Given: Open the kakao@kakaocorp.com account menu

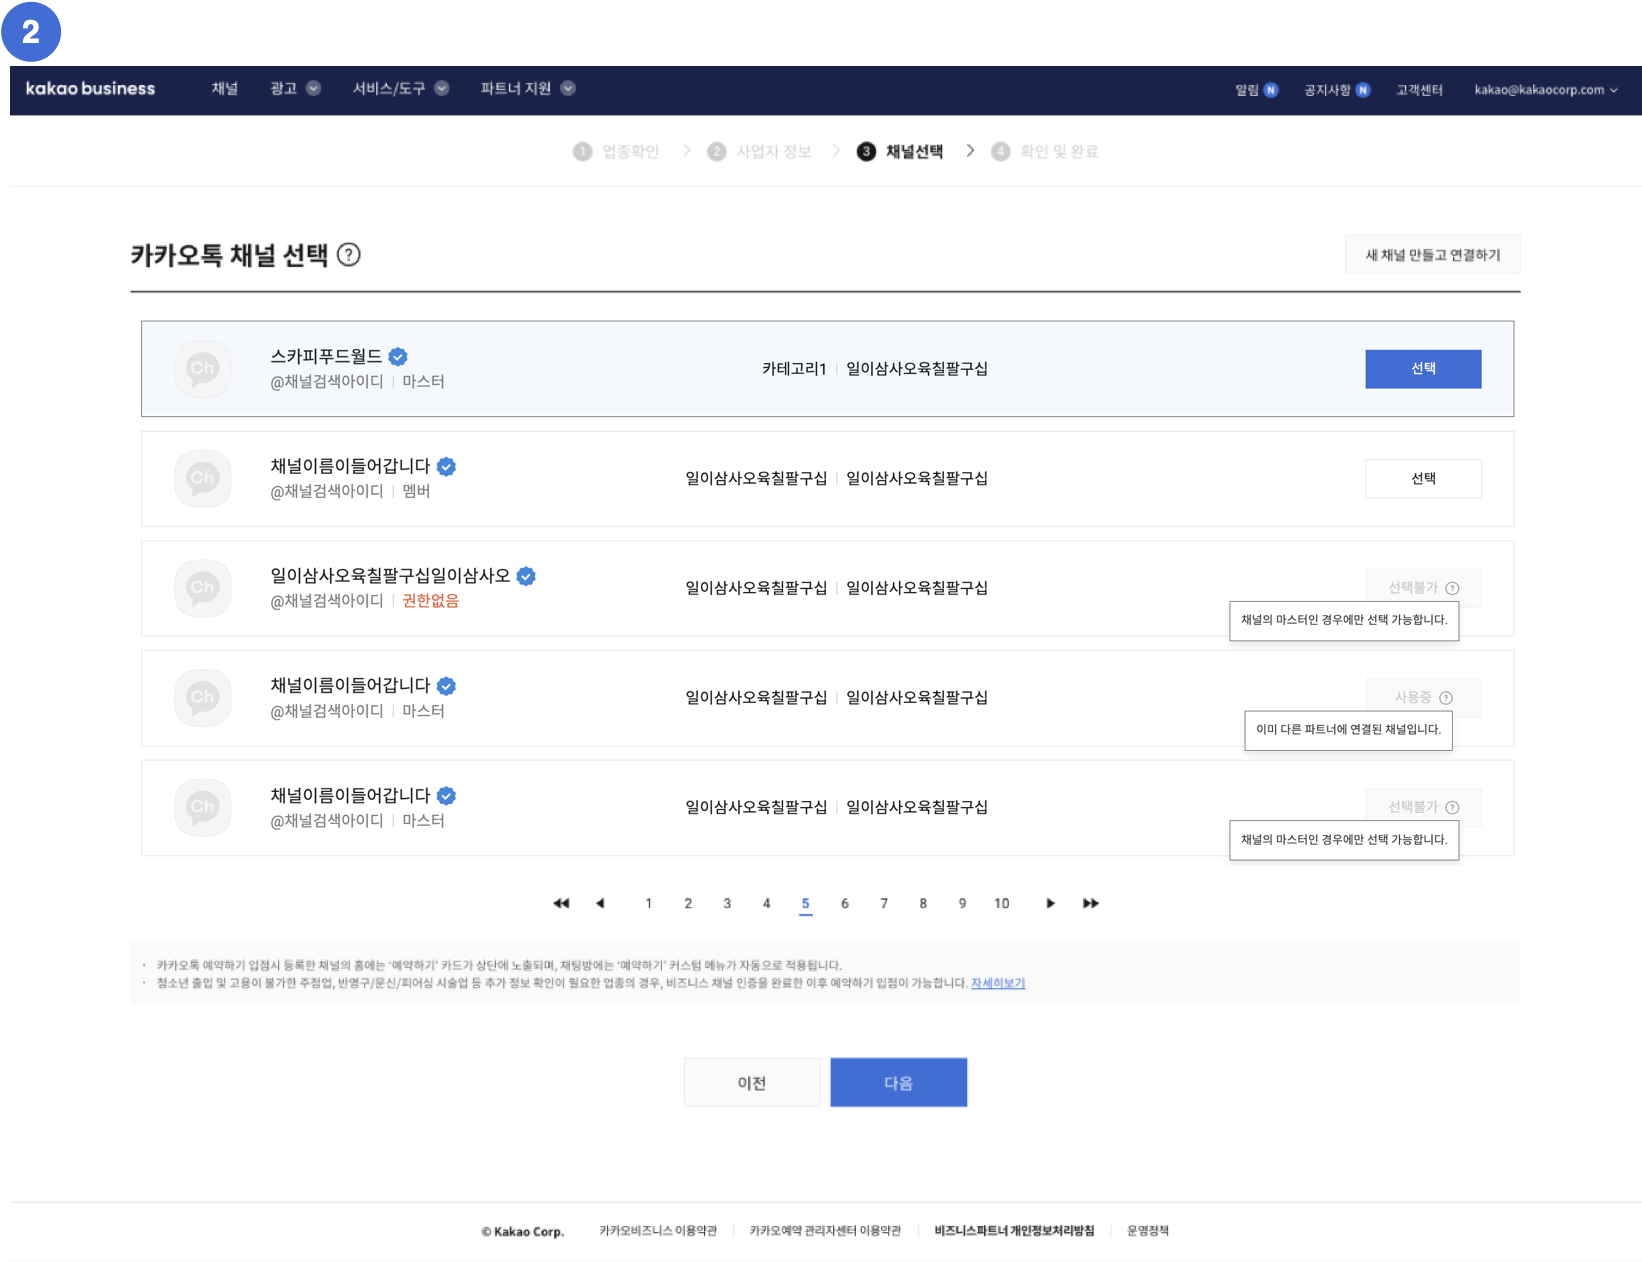Looking at the screenshot, I should pos(1545,90).
